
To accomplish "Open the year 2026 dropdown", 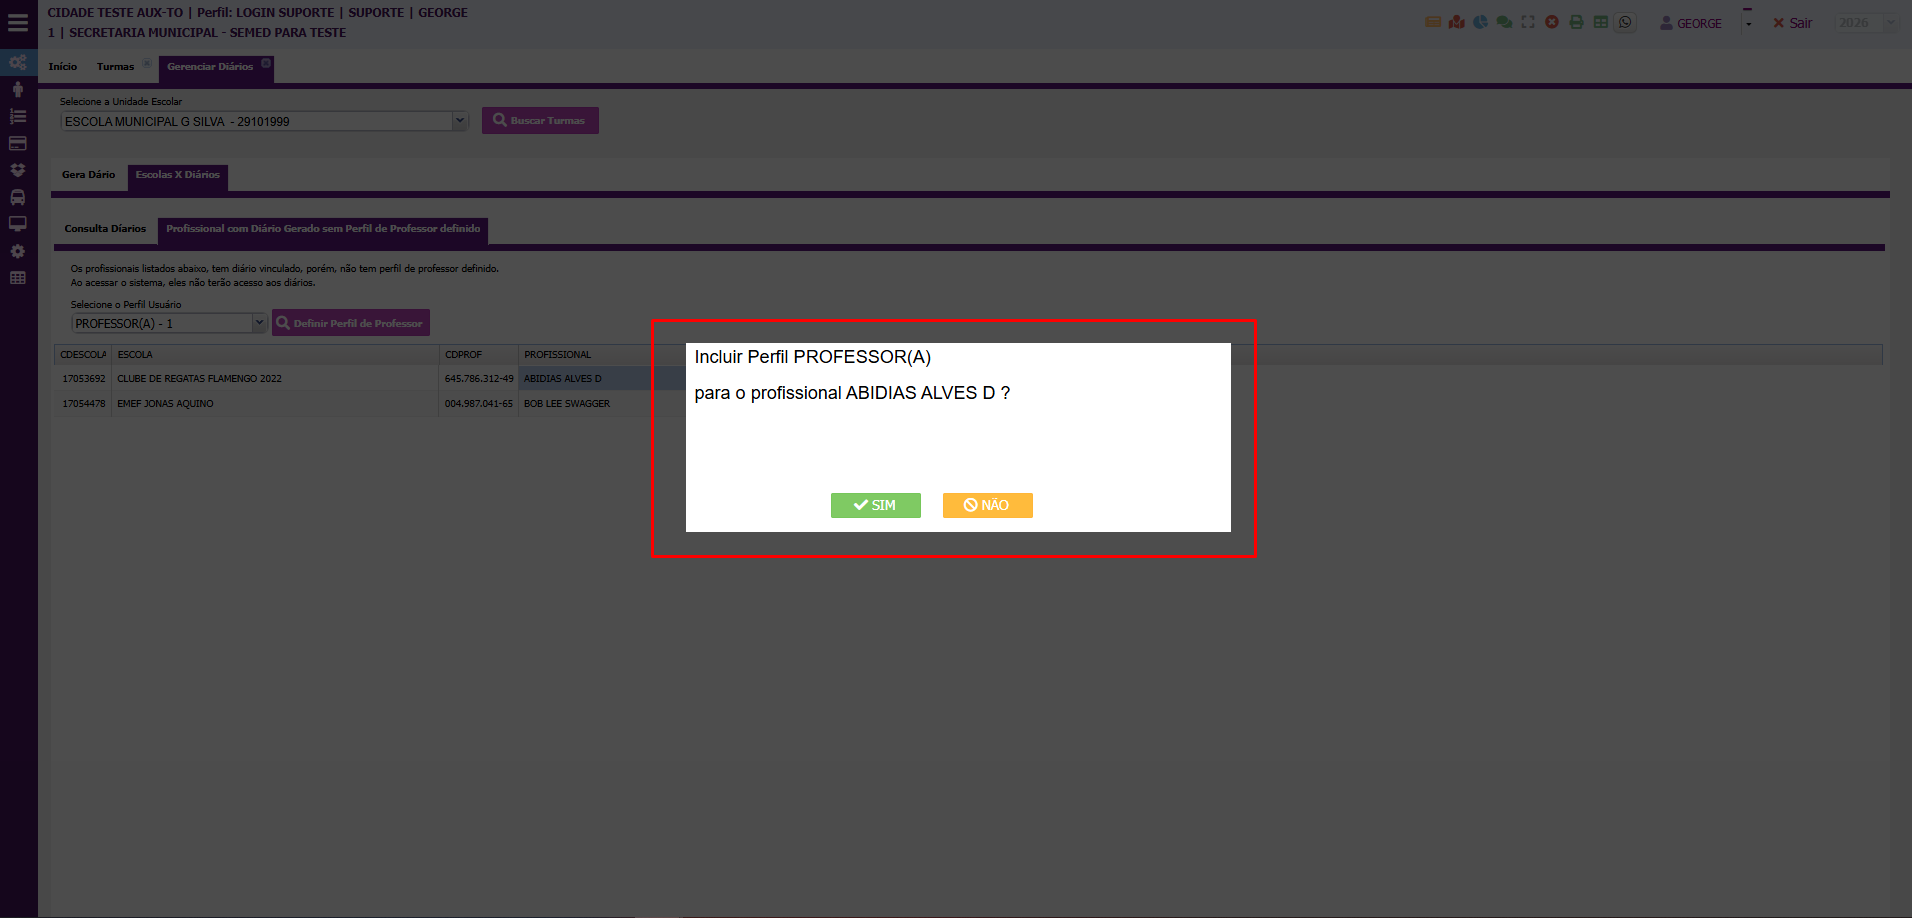I will pyautogui.click(x=1866, y=23).
